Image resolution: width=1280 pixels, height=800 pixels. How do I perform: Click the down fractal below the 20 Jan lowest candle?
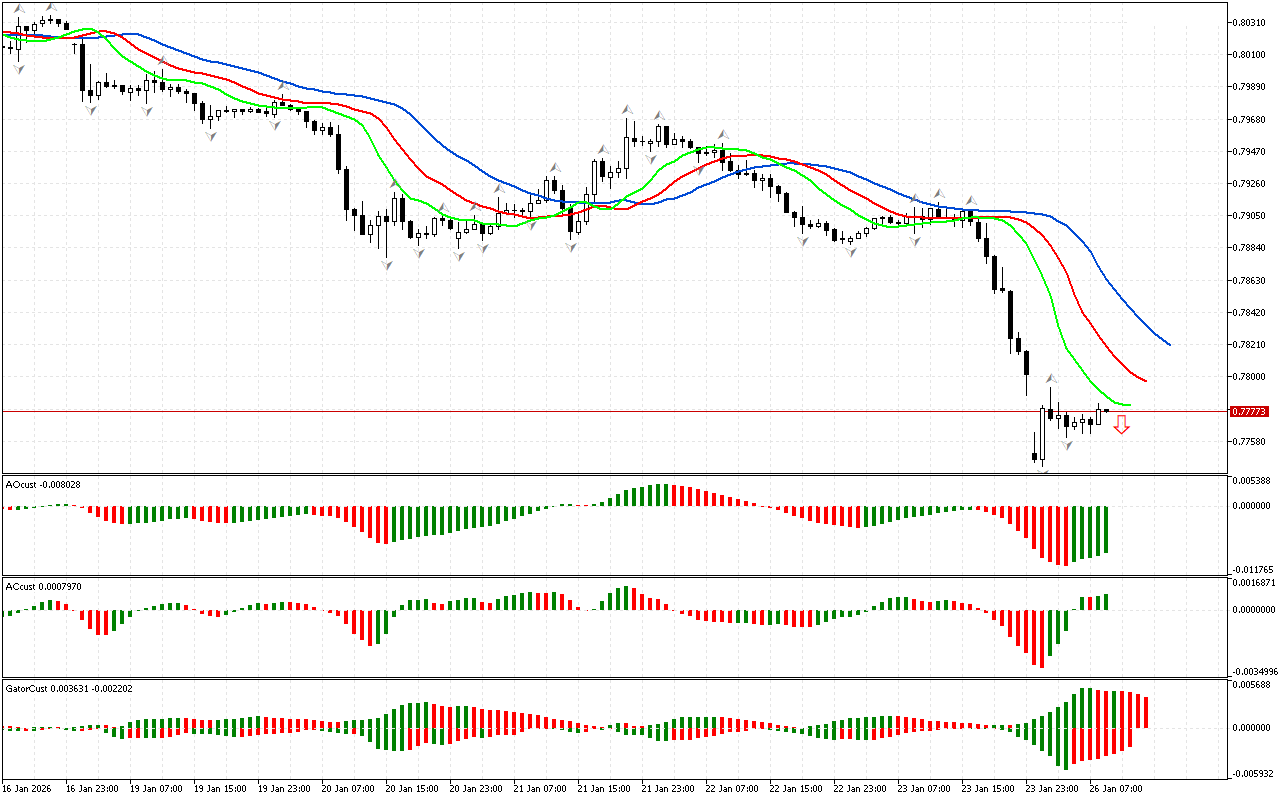pos(386,265)
